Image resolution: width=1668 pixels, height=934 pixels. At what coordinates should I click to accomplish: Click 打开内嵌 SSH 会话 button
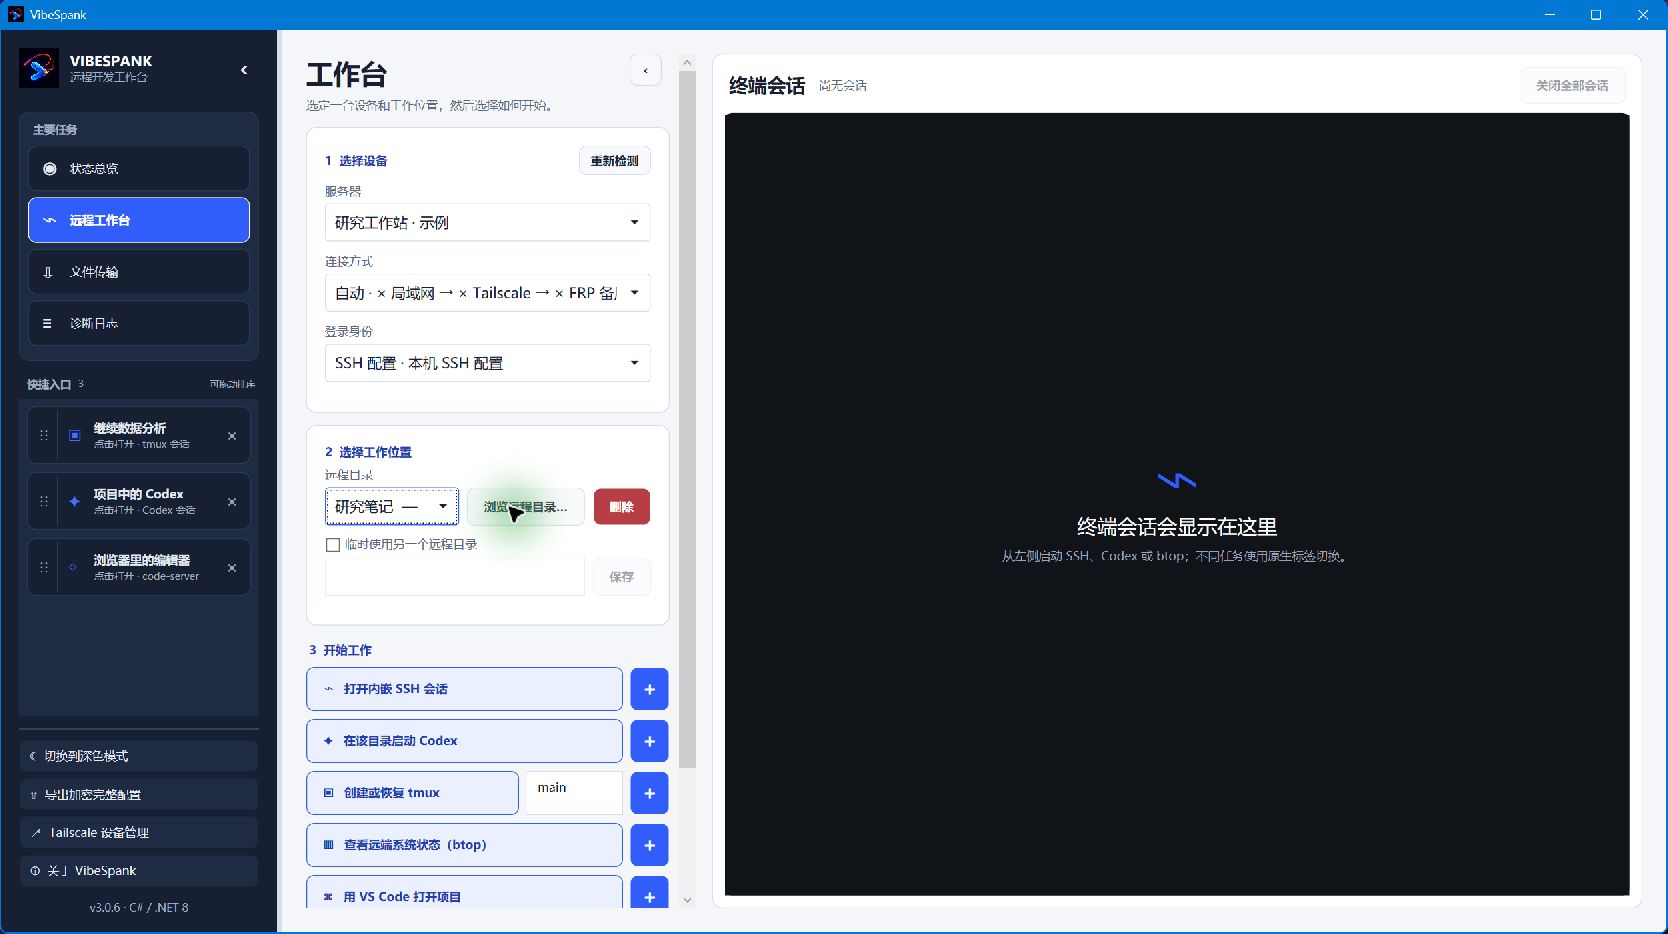464,689
